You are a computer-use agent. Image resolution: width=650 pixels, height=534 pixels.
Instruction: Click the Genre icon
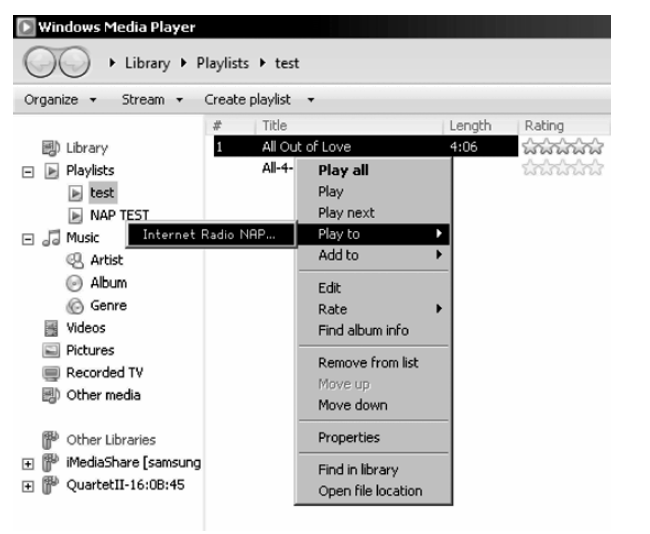click(x=75, y=306)
